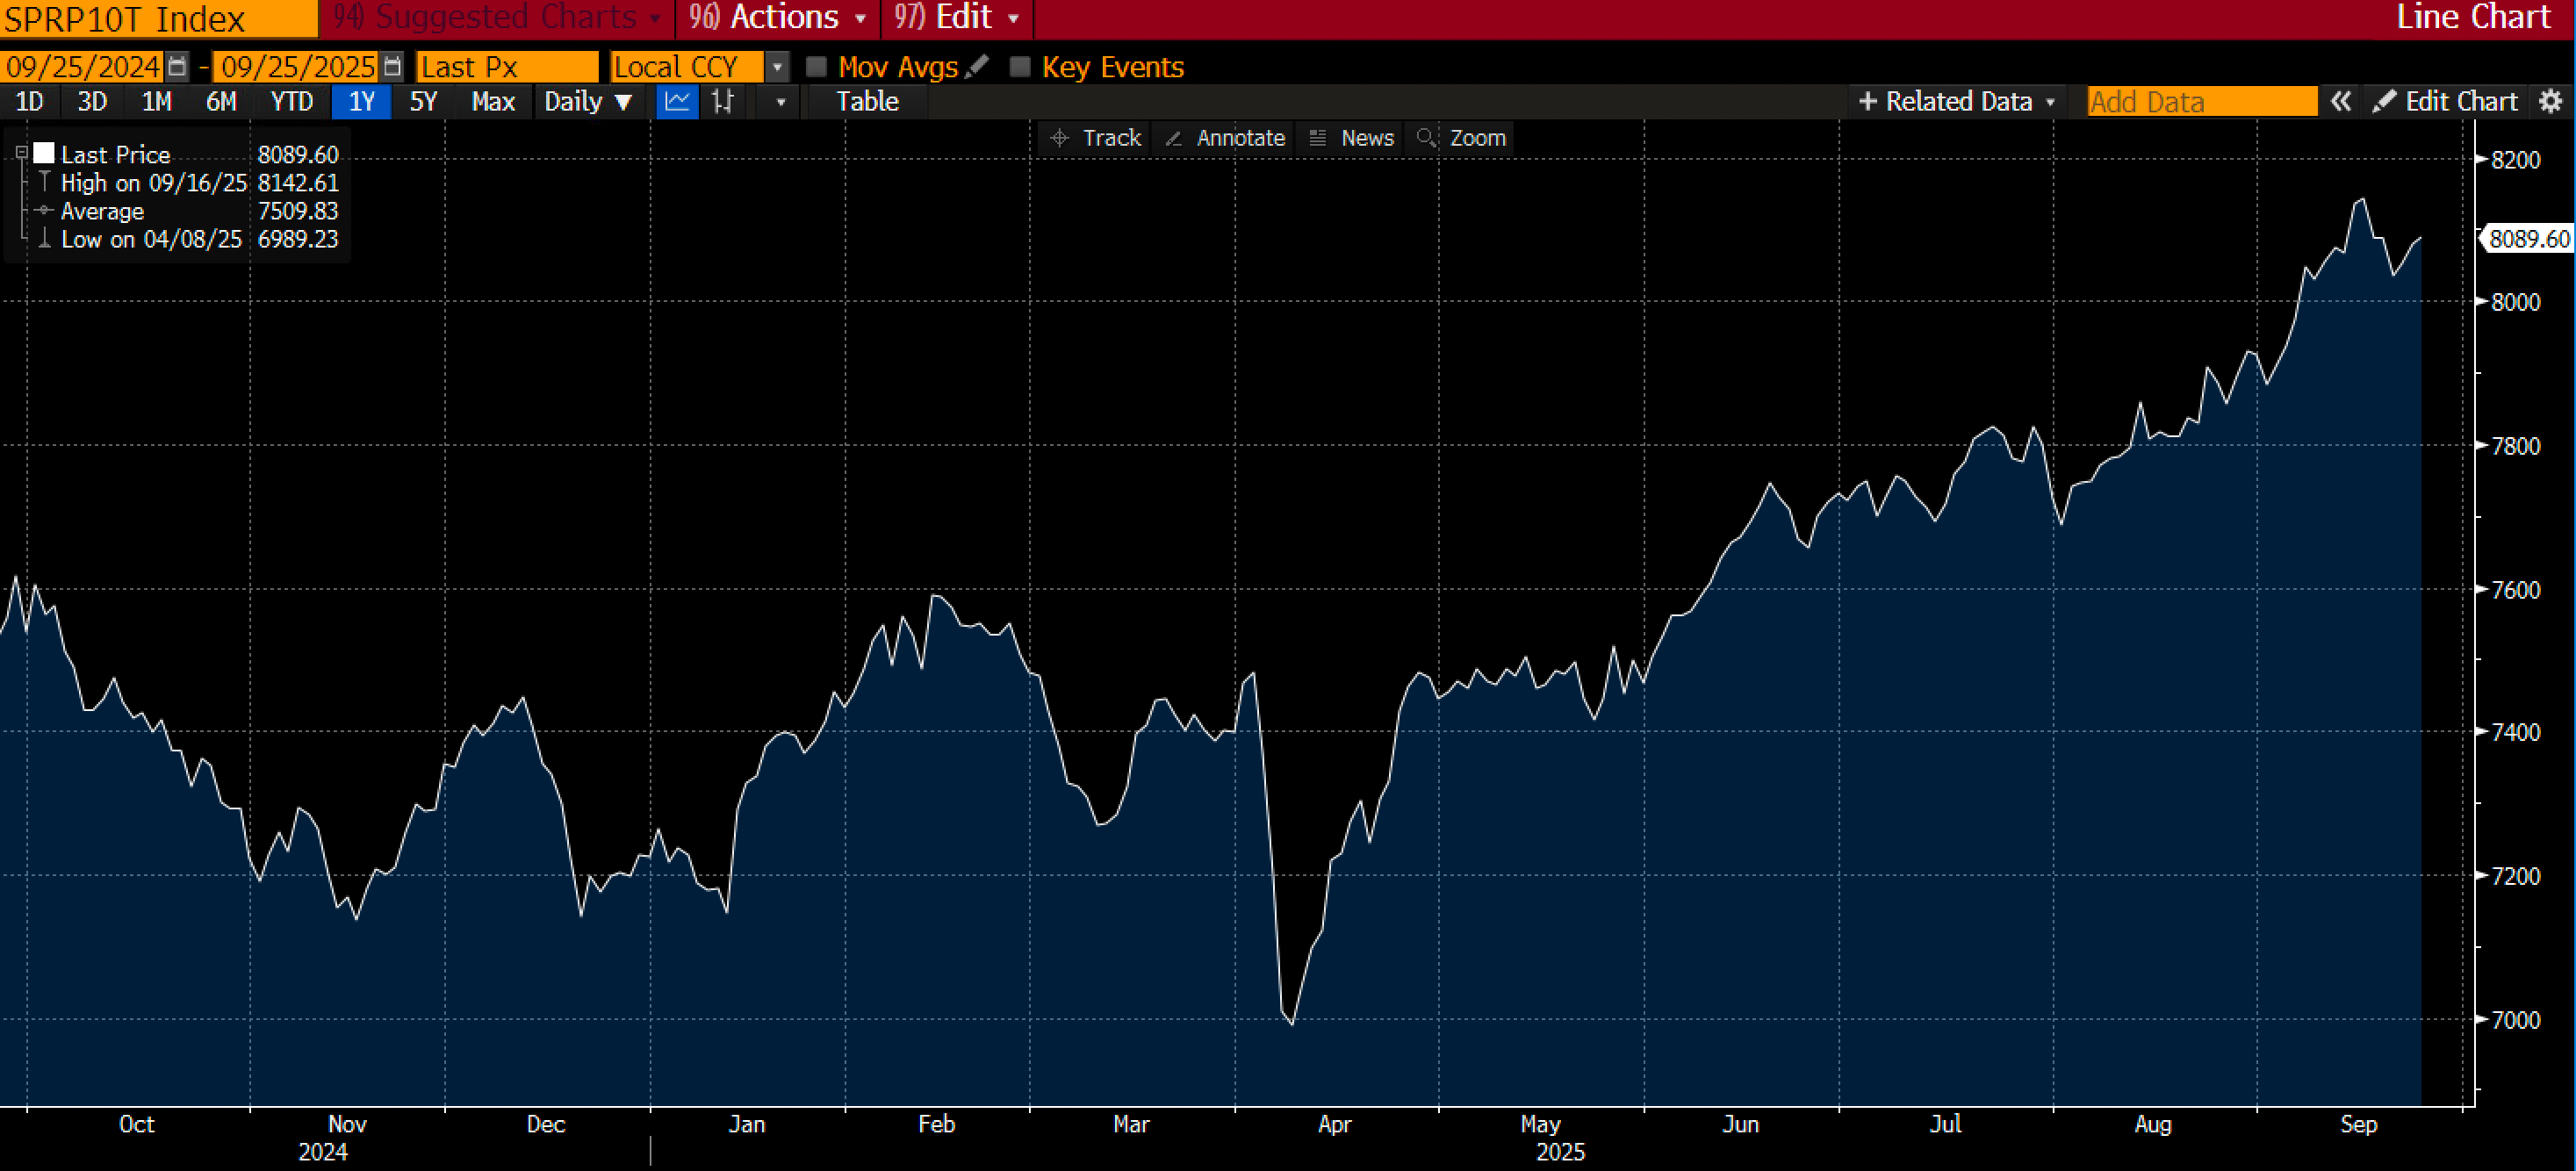Open chart settings gear icon
Screen dimensions: 2576x1171
pyautogui.click(x=2551, y=101)
